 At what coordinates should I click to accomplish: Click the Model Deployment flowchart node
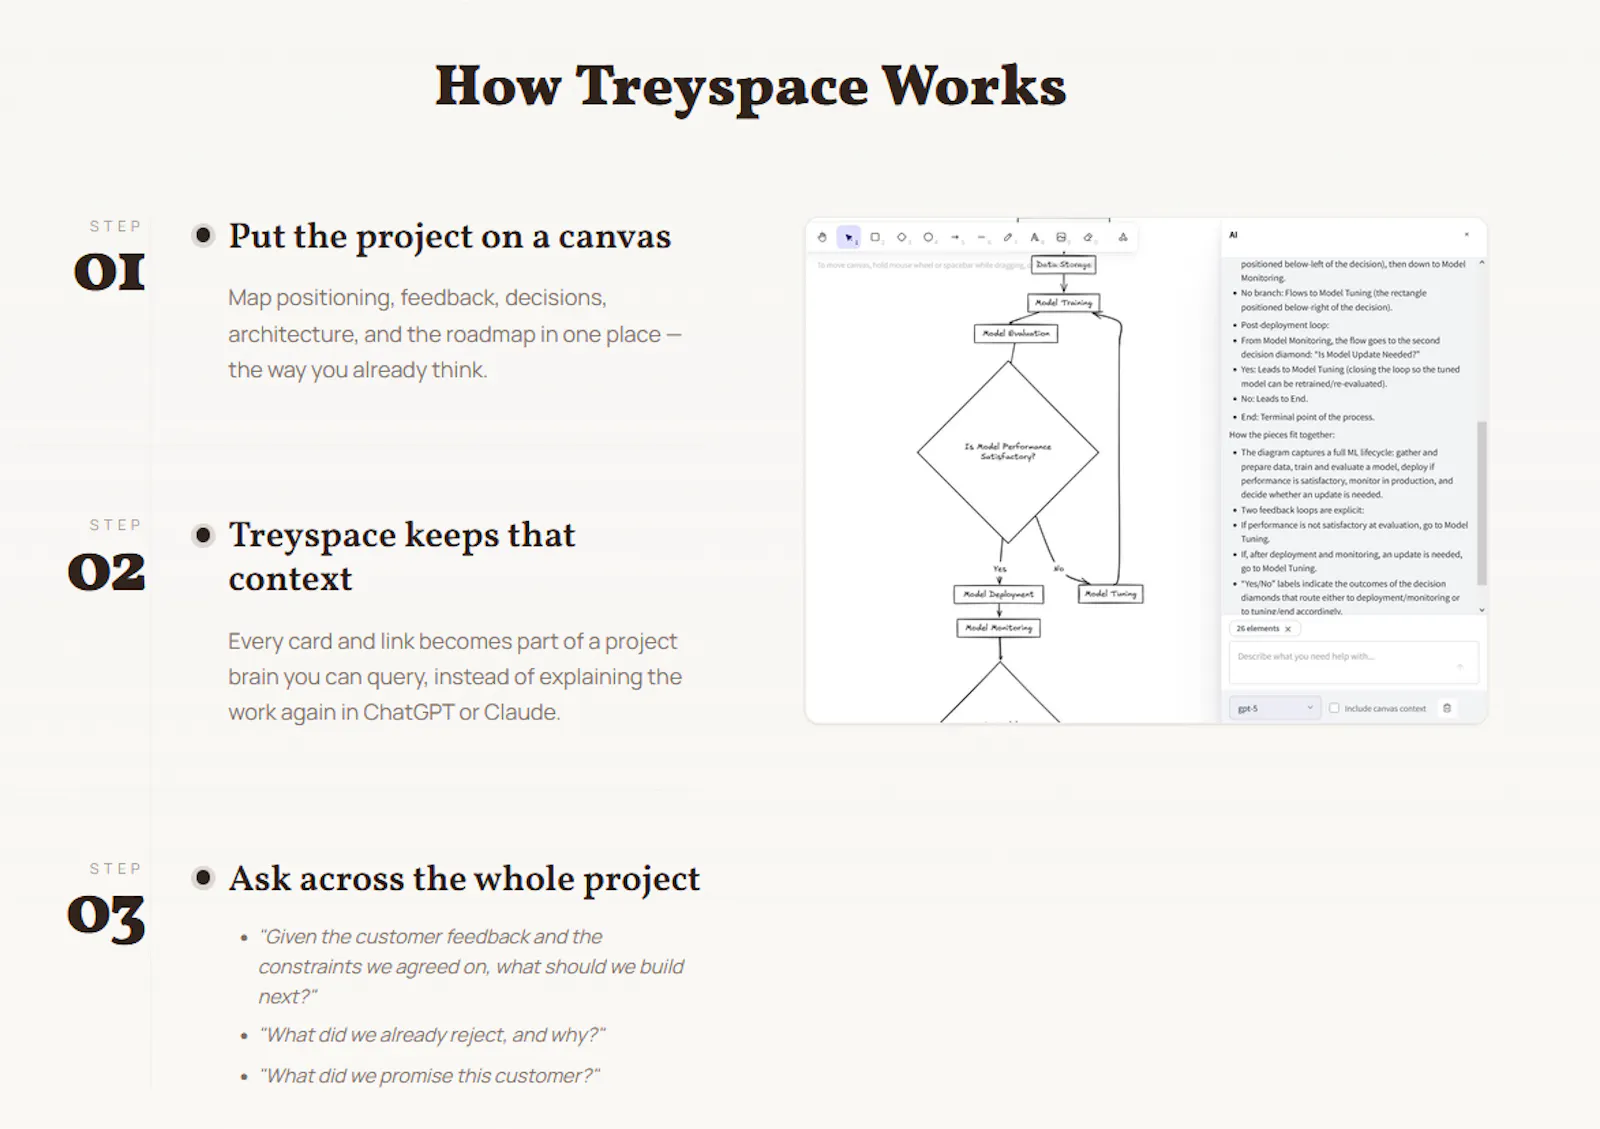pyautogui.click(x=999, y=594)
